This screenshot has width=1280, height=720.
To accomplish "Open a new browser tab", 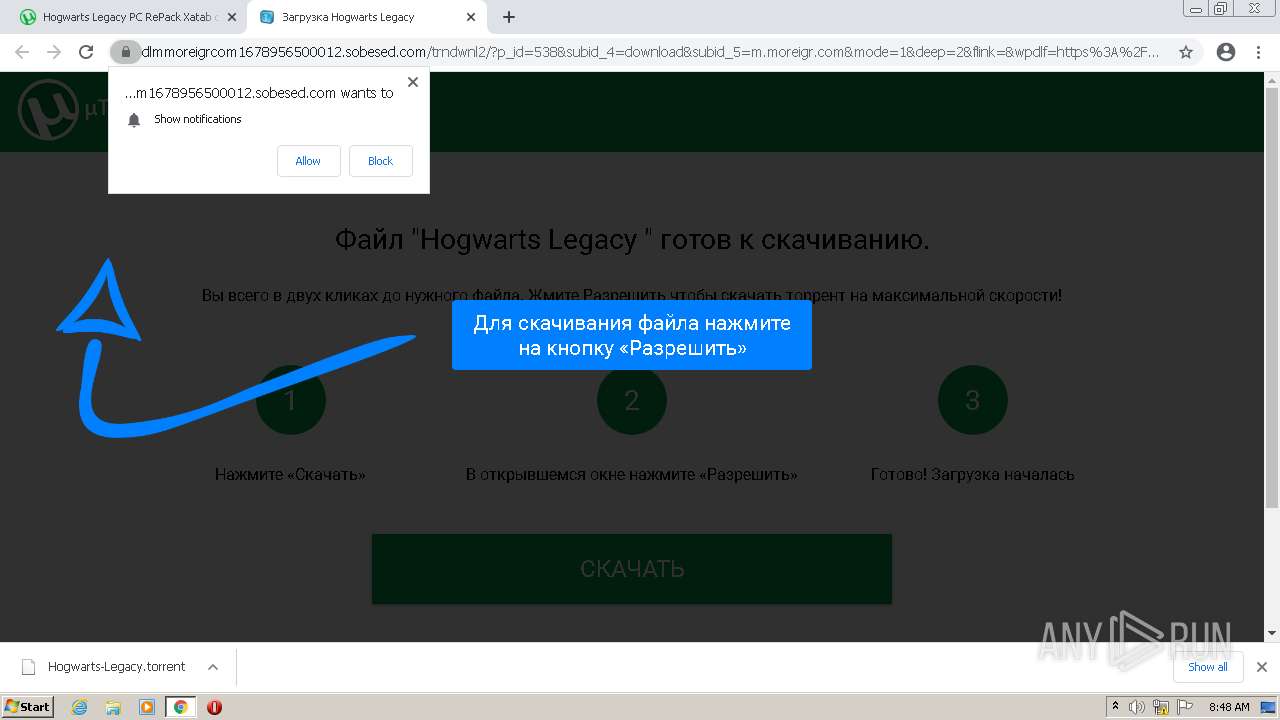I will (x=509, y=17).
